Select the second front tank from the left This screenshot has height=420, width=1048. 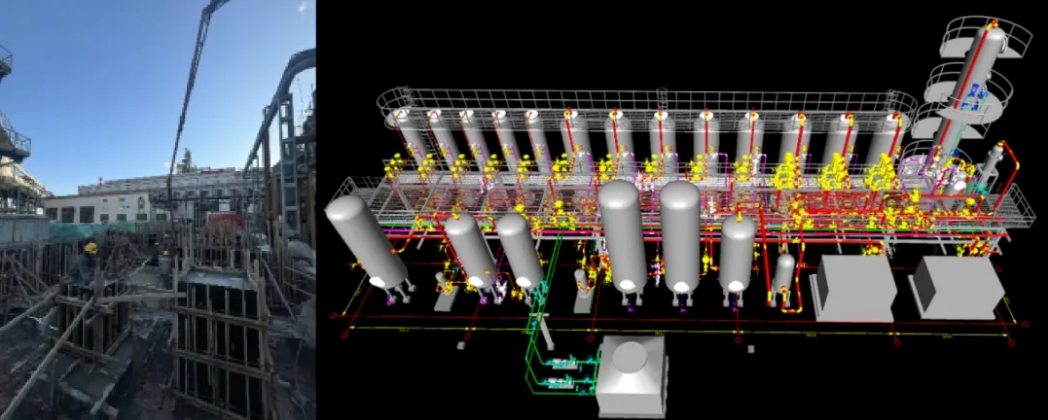point(469,250)
